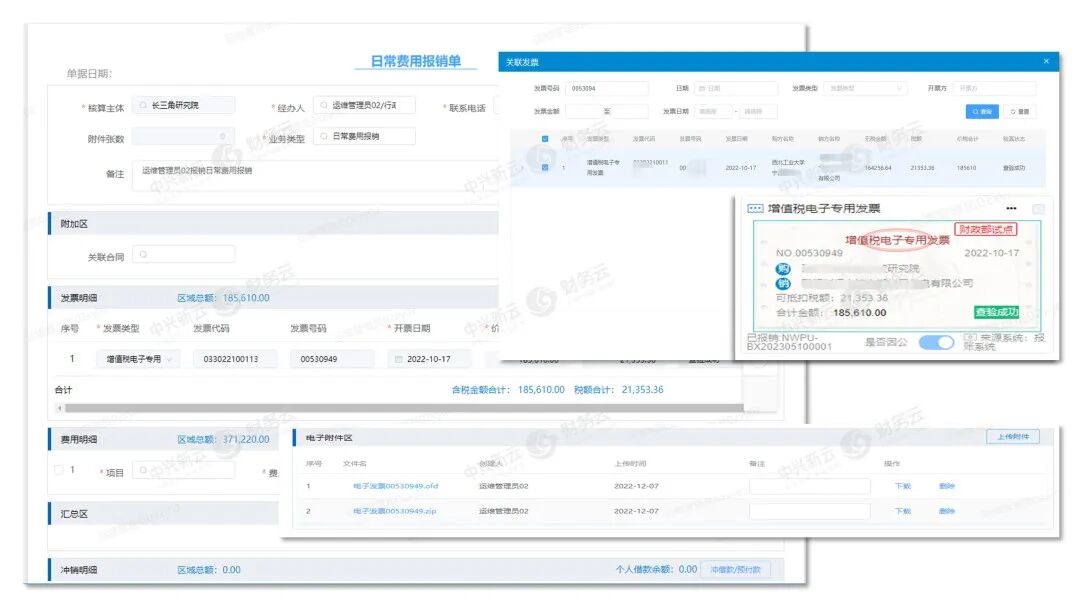Click the search icon in 关联合同 field

point(143,255)
